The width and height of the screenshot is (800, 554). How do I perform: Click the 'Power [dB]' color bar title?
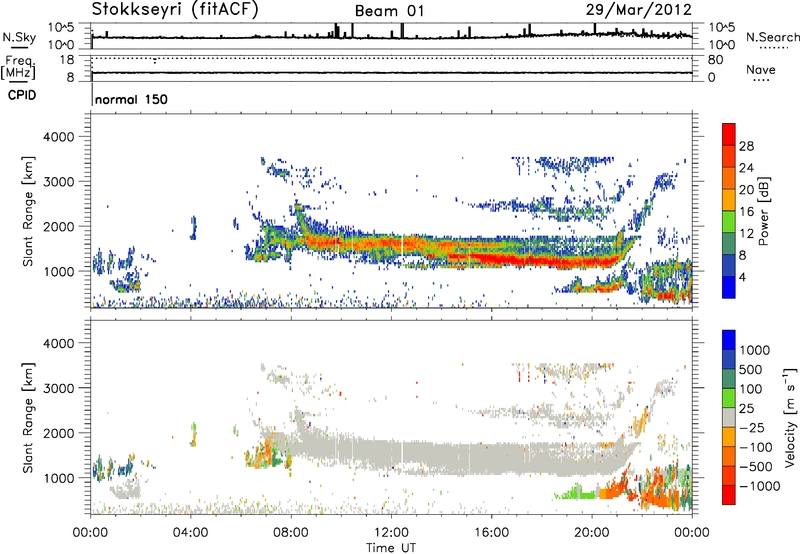763,211
